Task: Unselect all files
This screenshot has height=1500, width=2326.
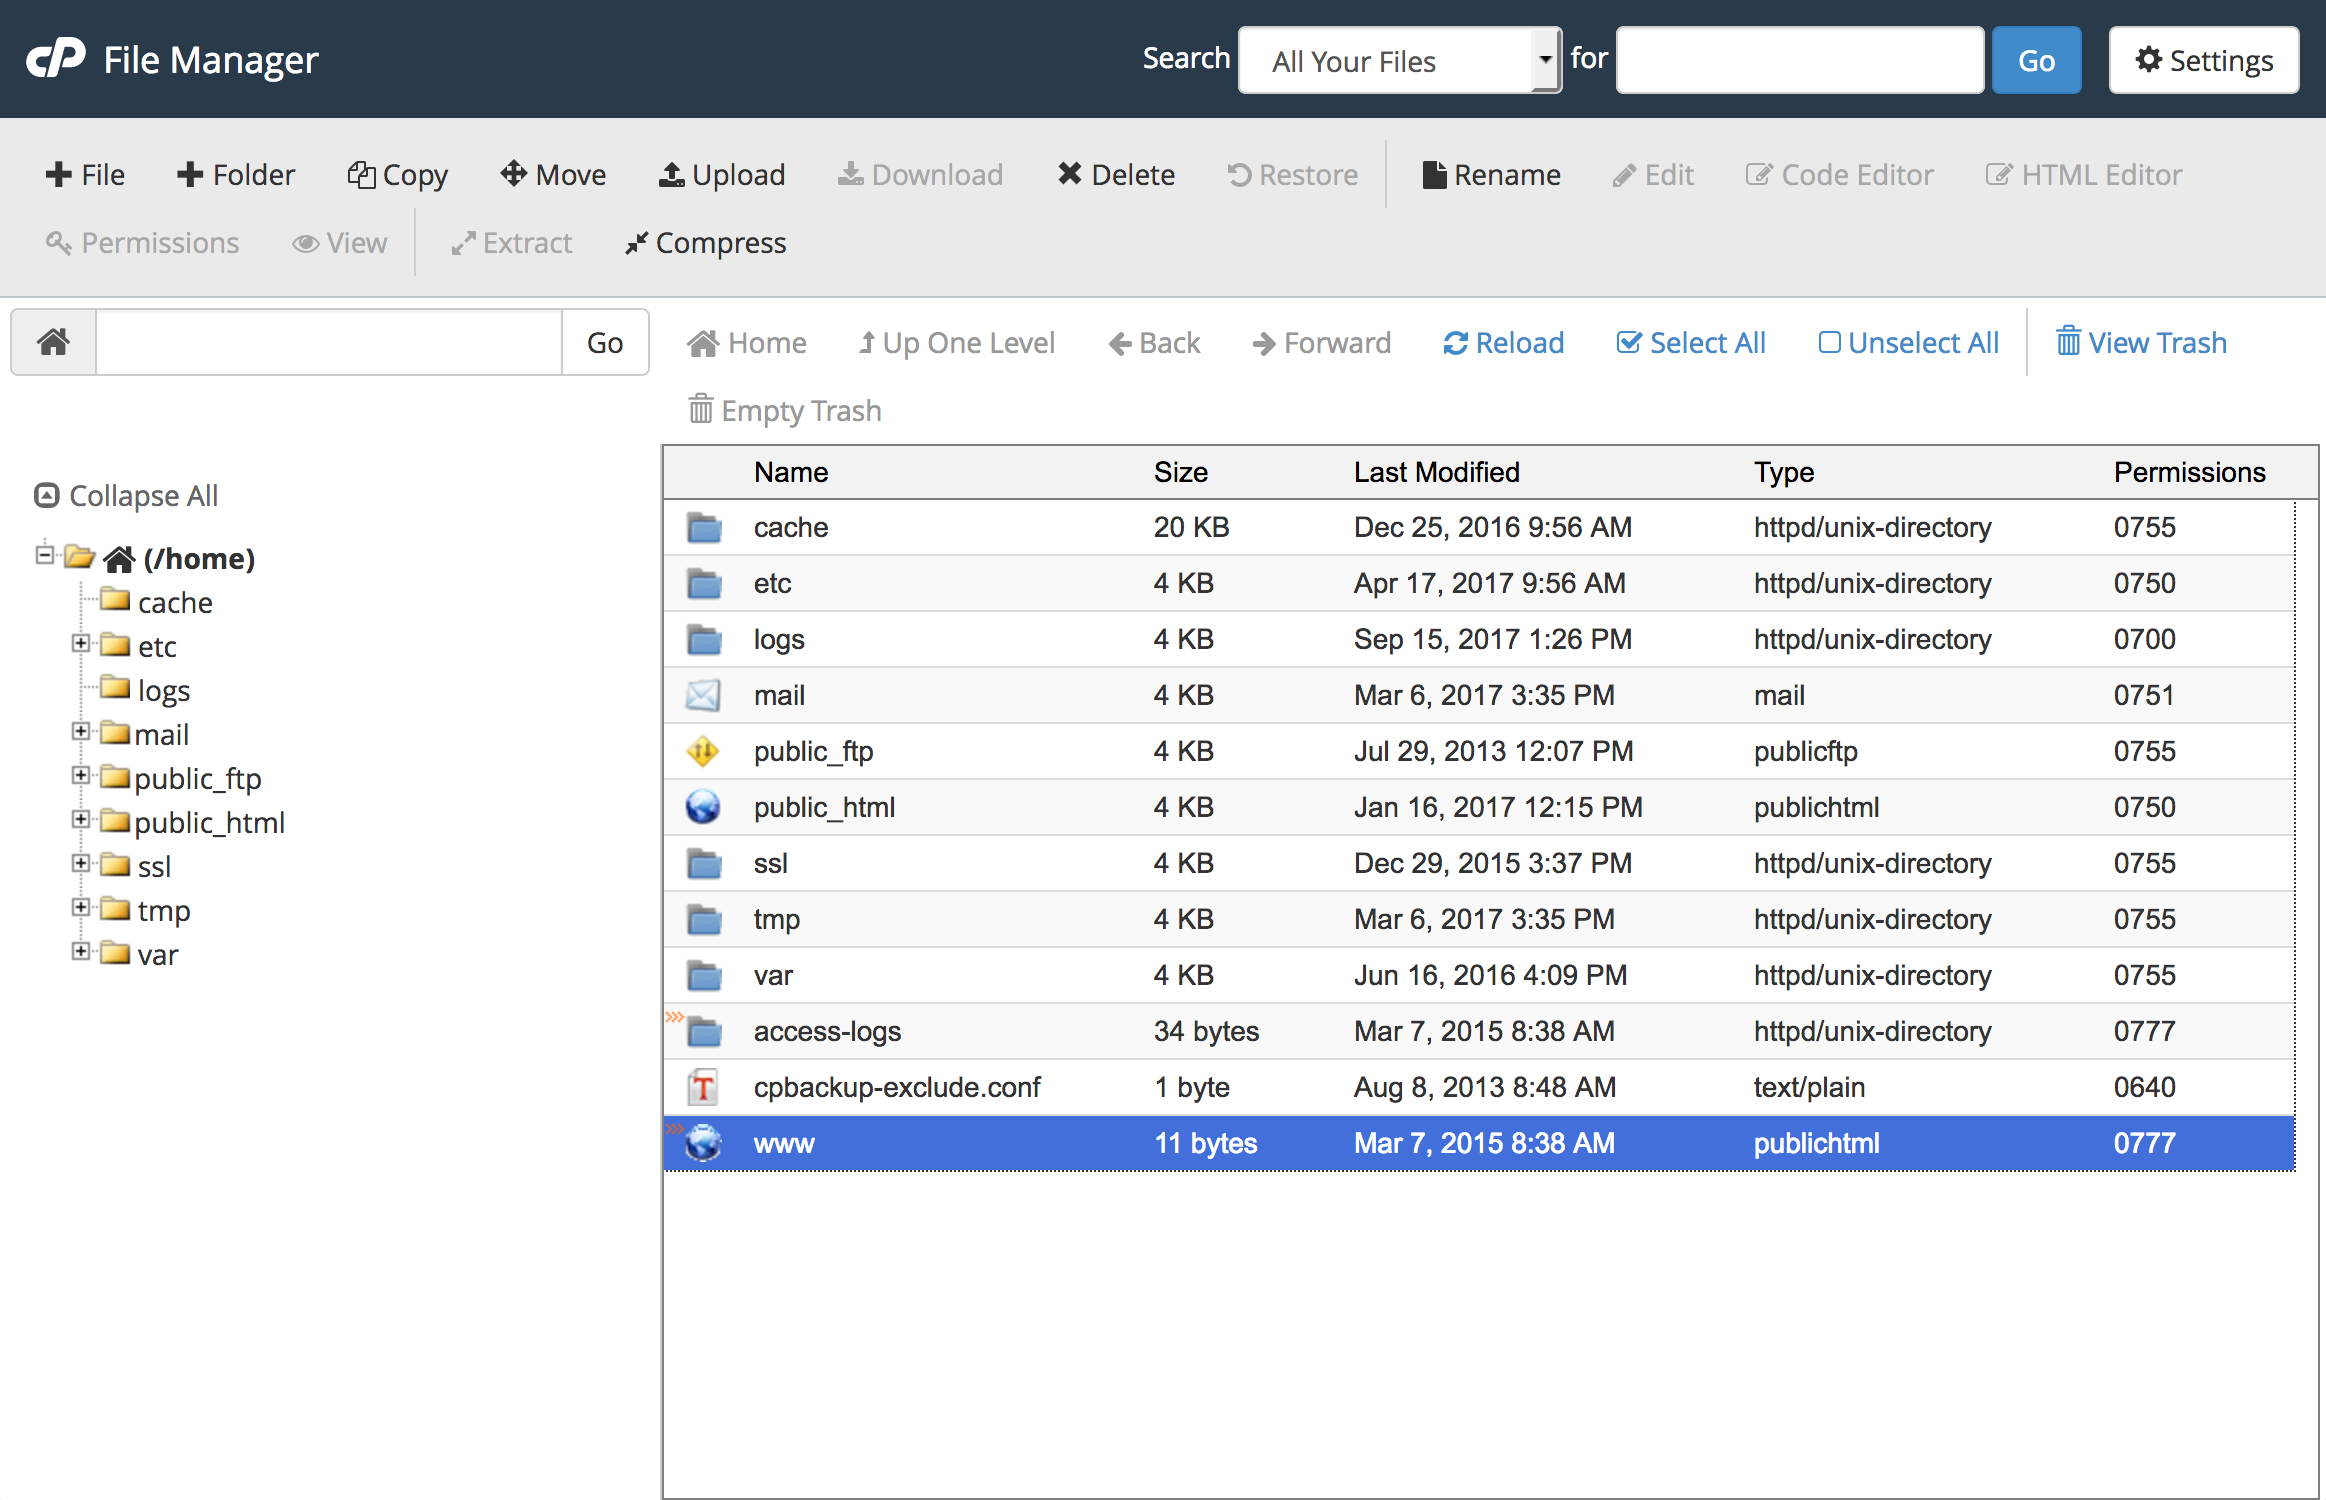Action: pos(1908,342)
